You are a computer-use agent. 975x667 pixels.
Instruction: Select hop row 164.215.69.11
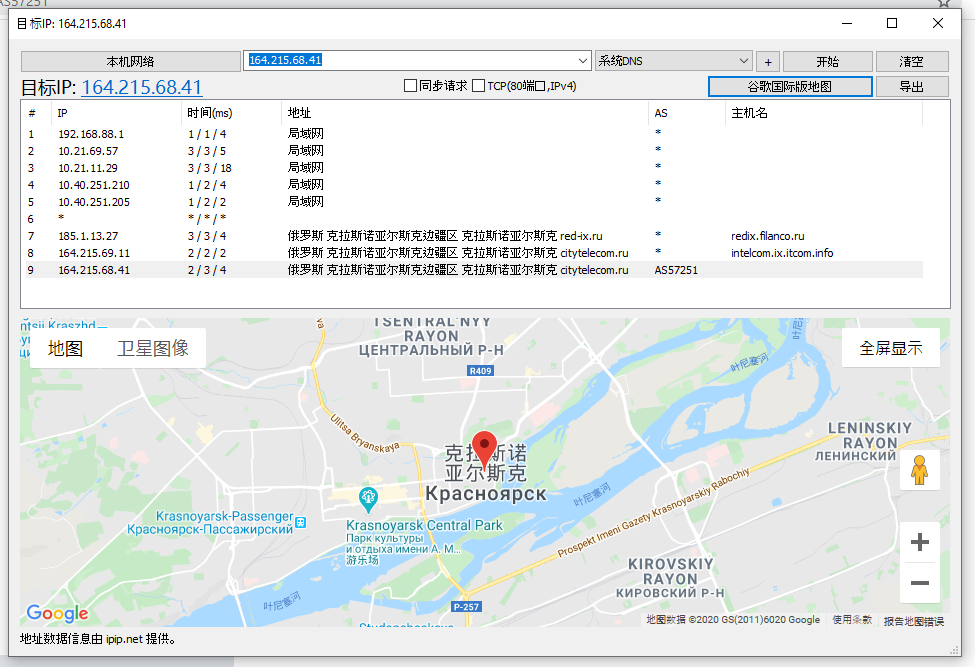tap(473, 253)
